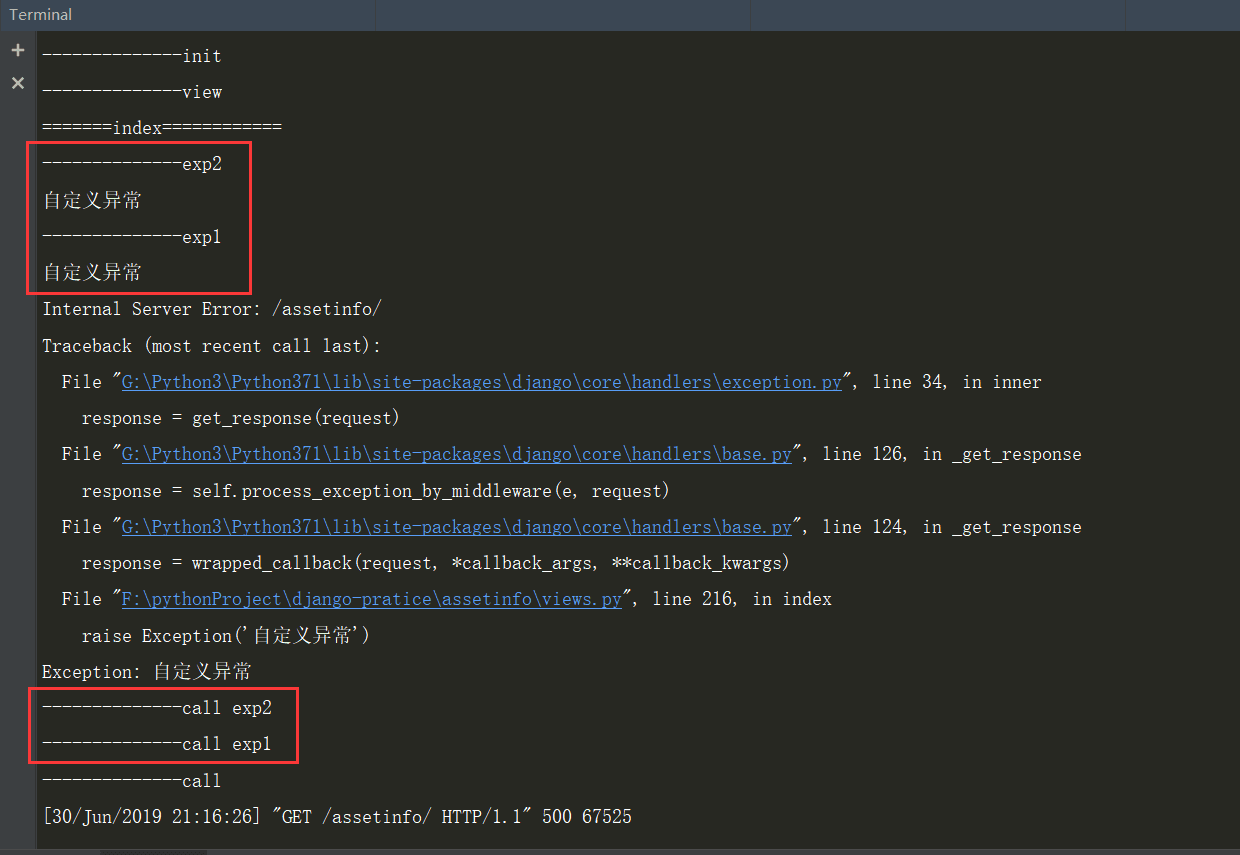This screenshot has height=855, width=1240.
Task: Open the base.py link at line 126
Action: (457, 454)
